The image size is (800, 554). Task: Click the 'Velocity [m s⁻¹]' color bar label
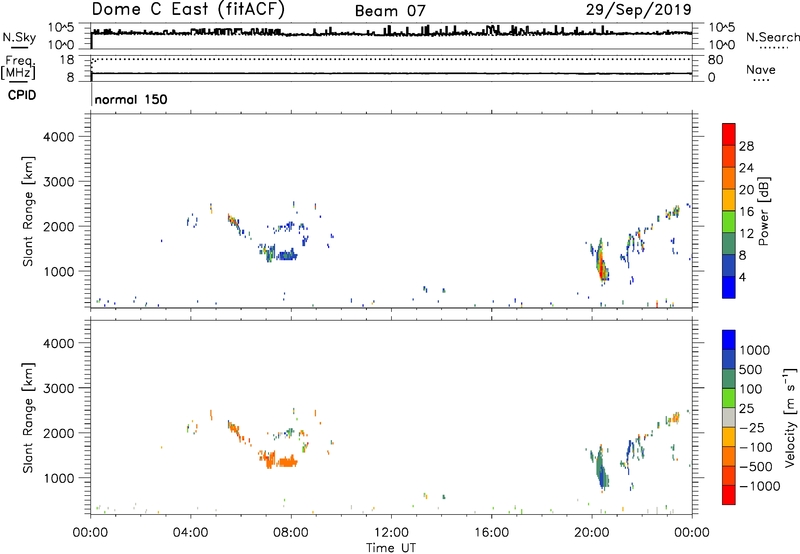790,416
